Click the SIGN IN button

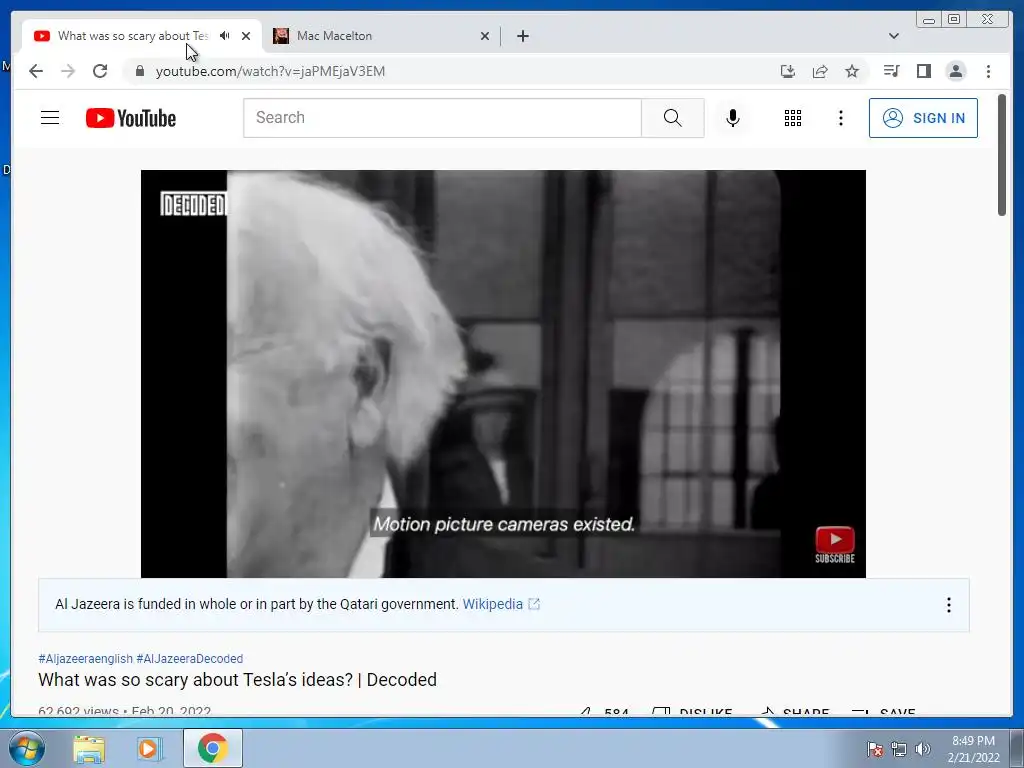[x=923, y=118]
